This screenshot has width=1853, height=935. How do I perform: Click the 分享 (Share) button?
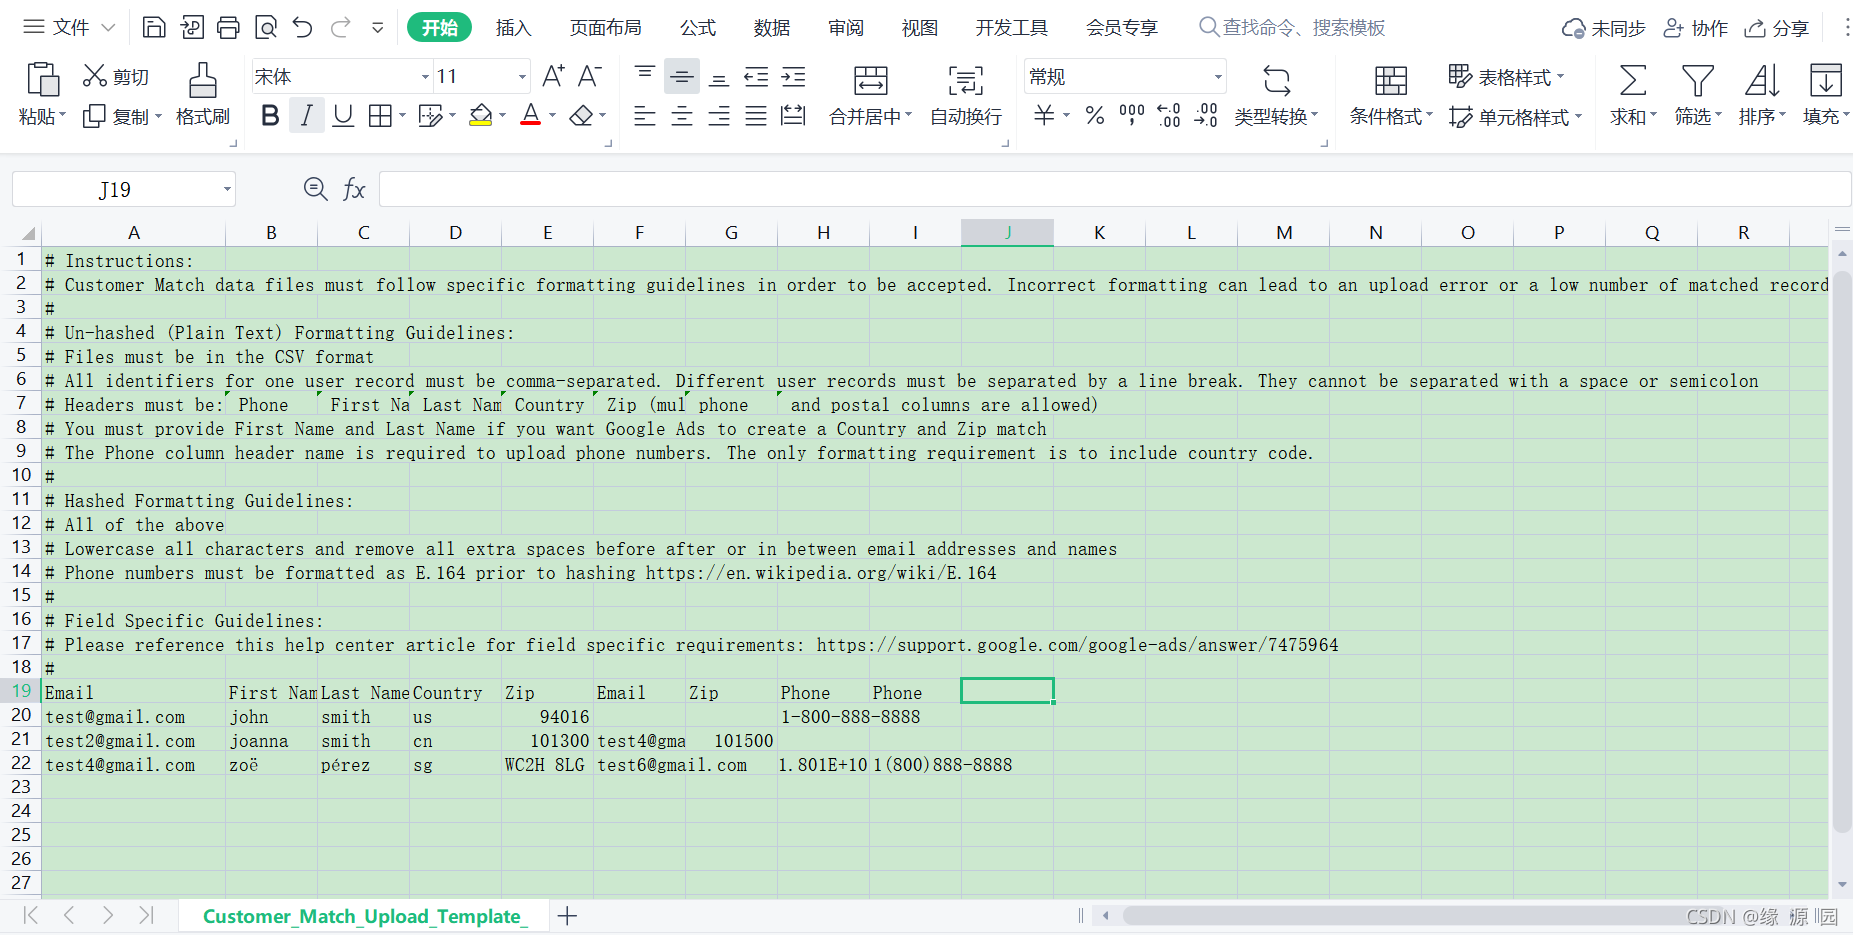[x=1777, y=28]
